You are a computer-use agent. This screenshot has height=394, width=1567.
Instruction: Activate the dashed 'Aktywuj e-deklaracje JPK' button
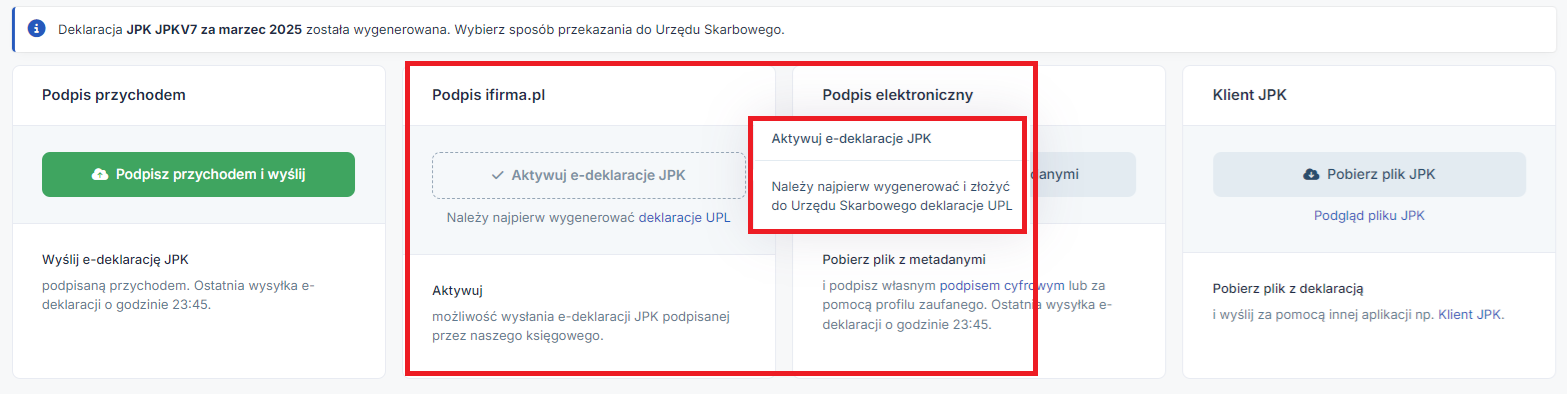[x=589, y=175]
